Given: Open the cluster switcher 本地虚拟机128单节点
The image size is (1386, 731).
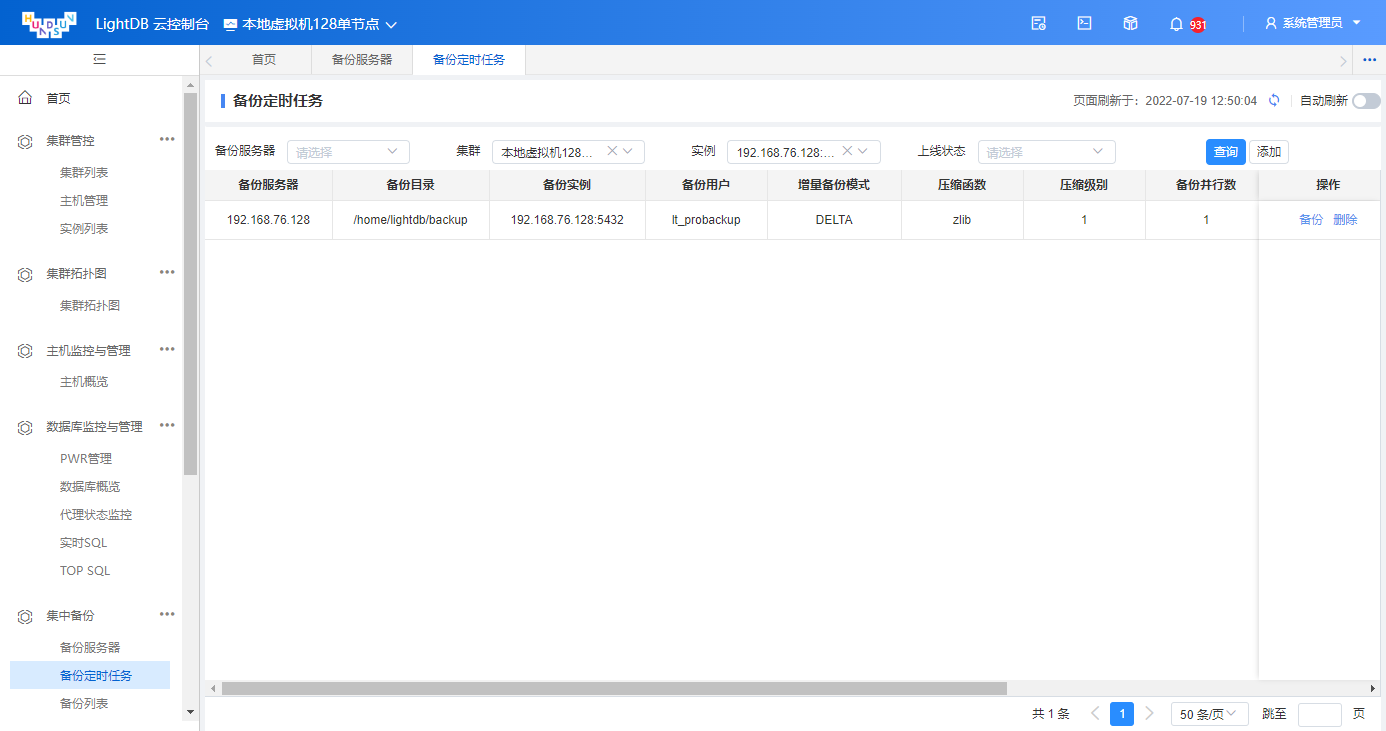Looking at the screenshot, I should pos(310,23).
